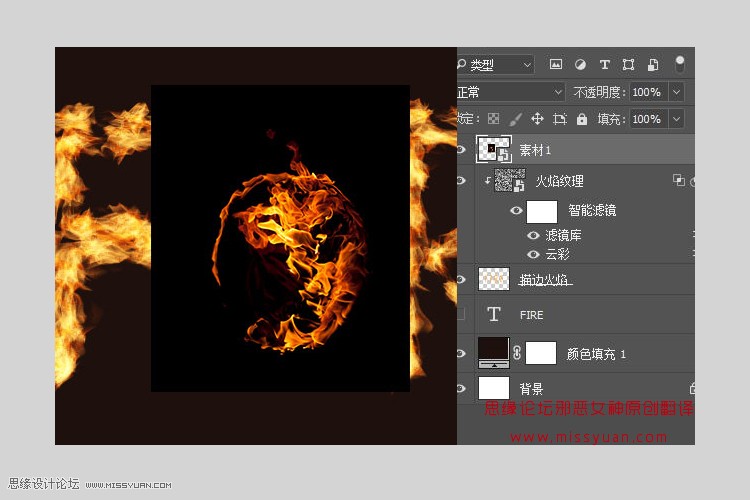
Task: Click the link icon on 颜色填充 1
Action: 517,353
